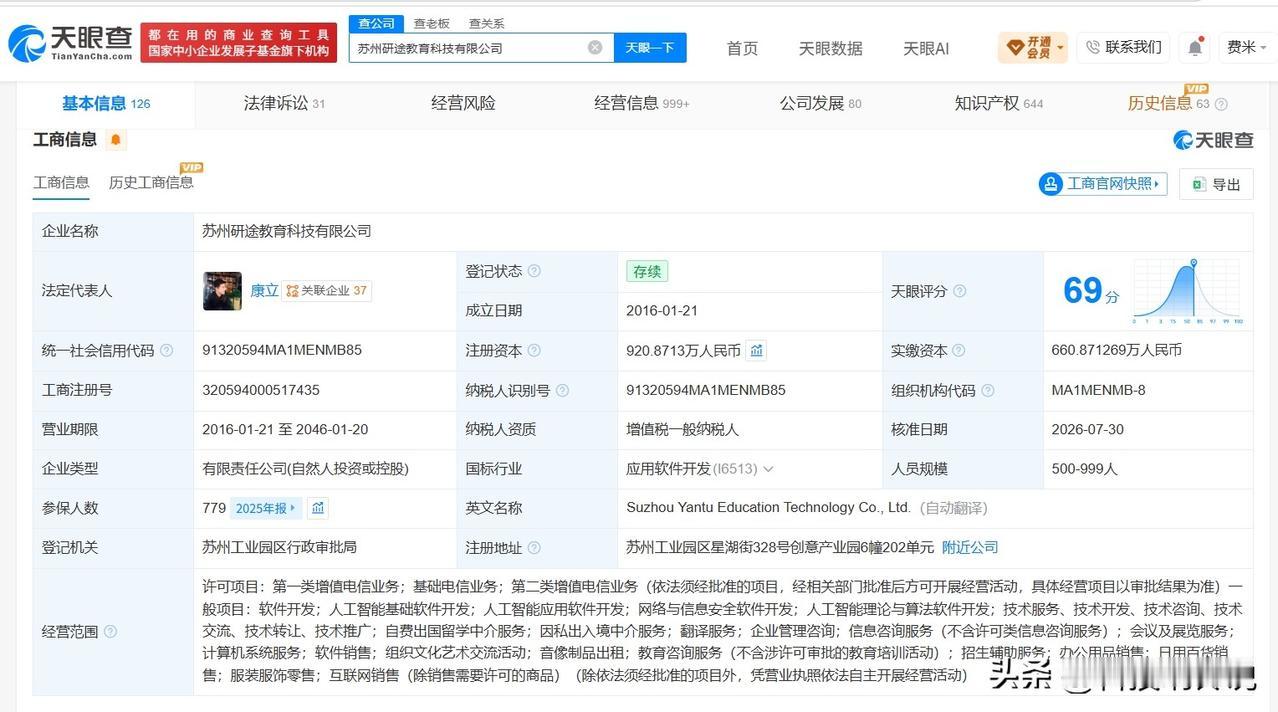Select the 查公司 search tab

tap(376, 23)
